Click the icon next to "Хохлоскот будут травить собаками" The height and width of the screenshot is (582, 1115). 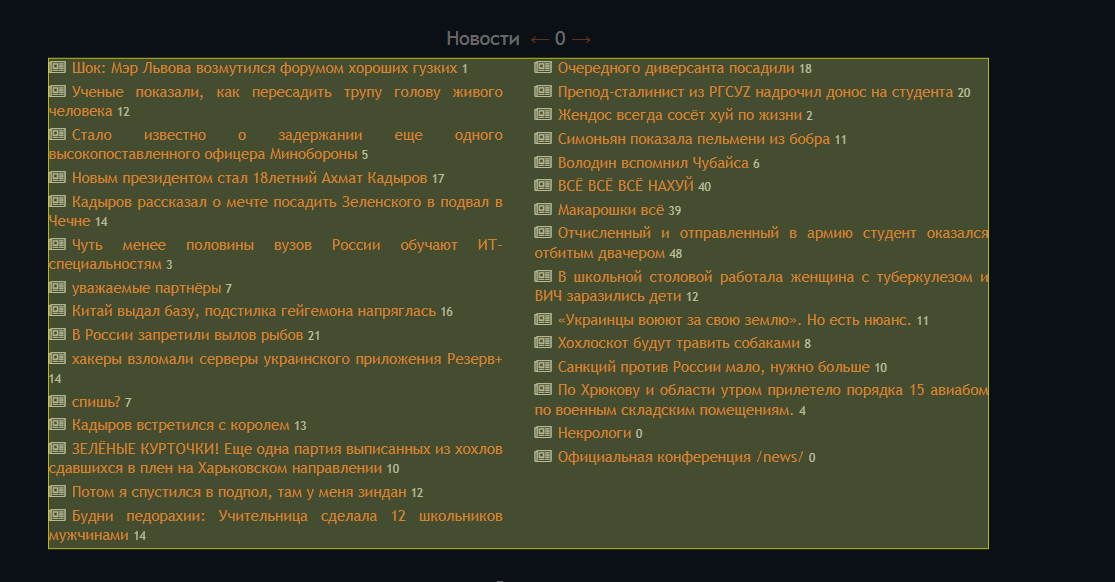(543, 343)
